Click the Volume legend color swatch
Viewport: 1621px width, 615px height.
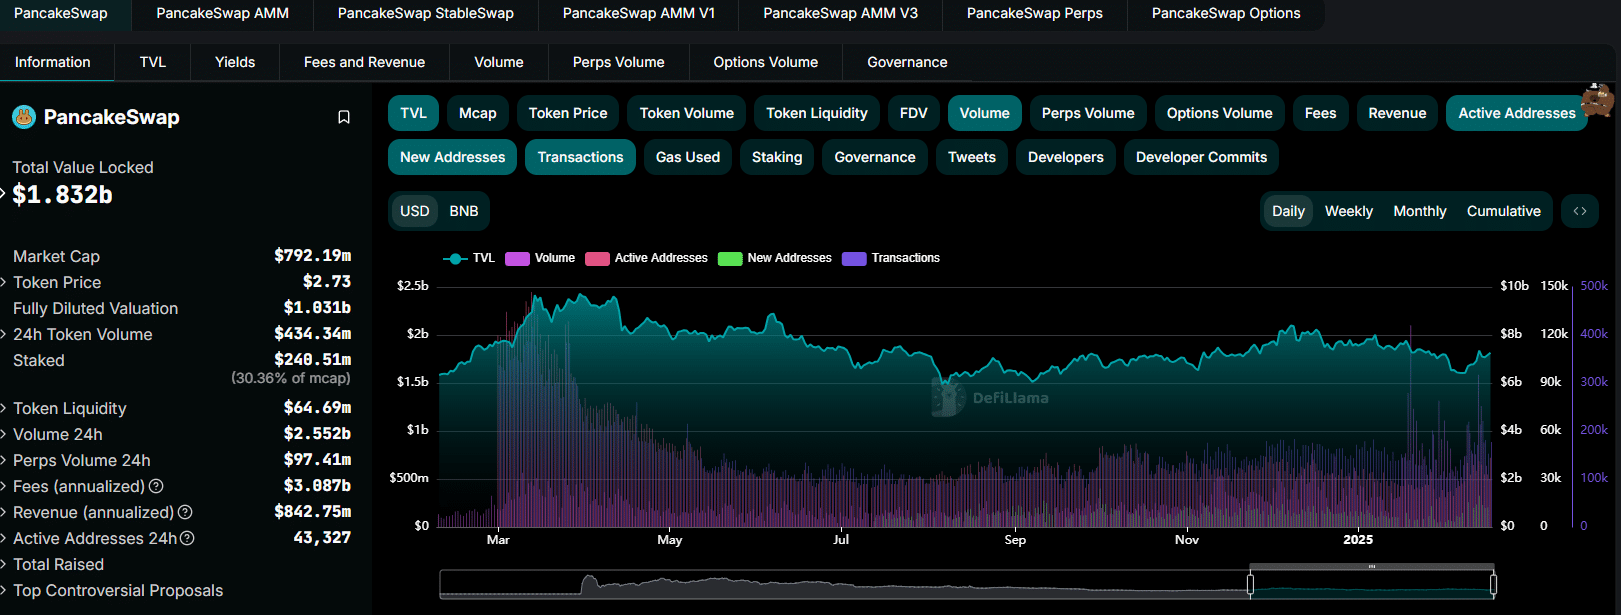[517, 259]
